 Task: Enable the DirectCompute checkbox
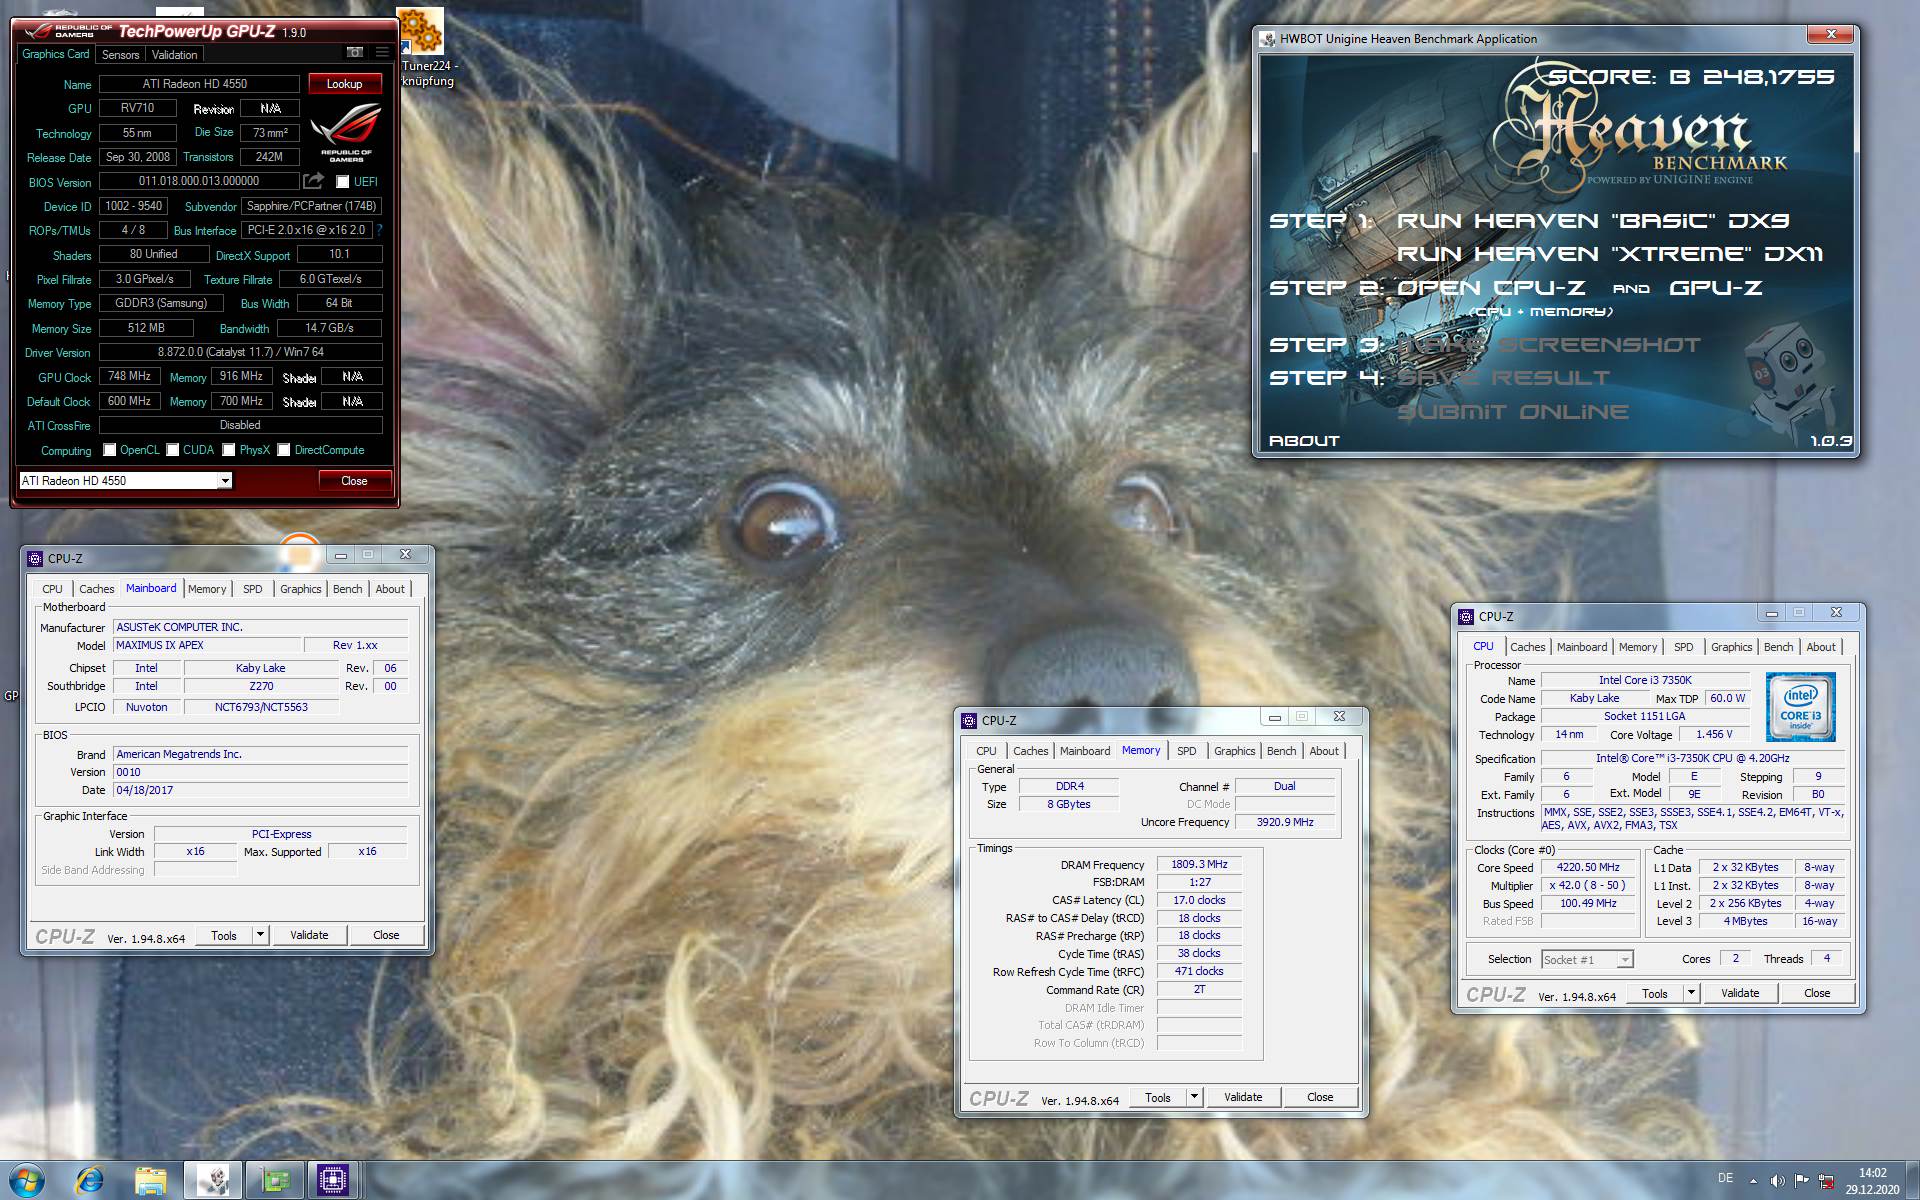tap(283, 450)
